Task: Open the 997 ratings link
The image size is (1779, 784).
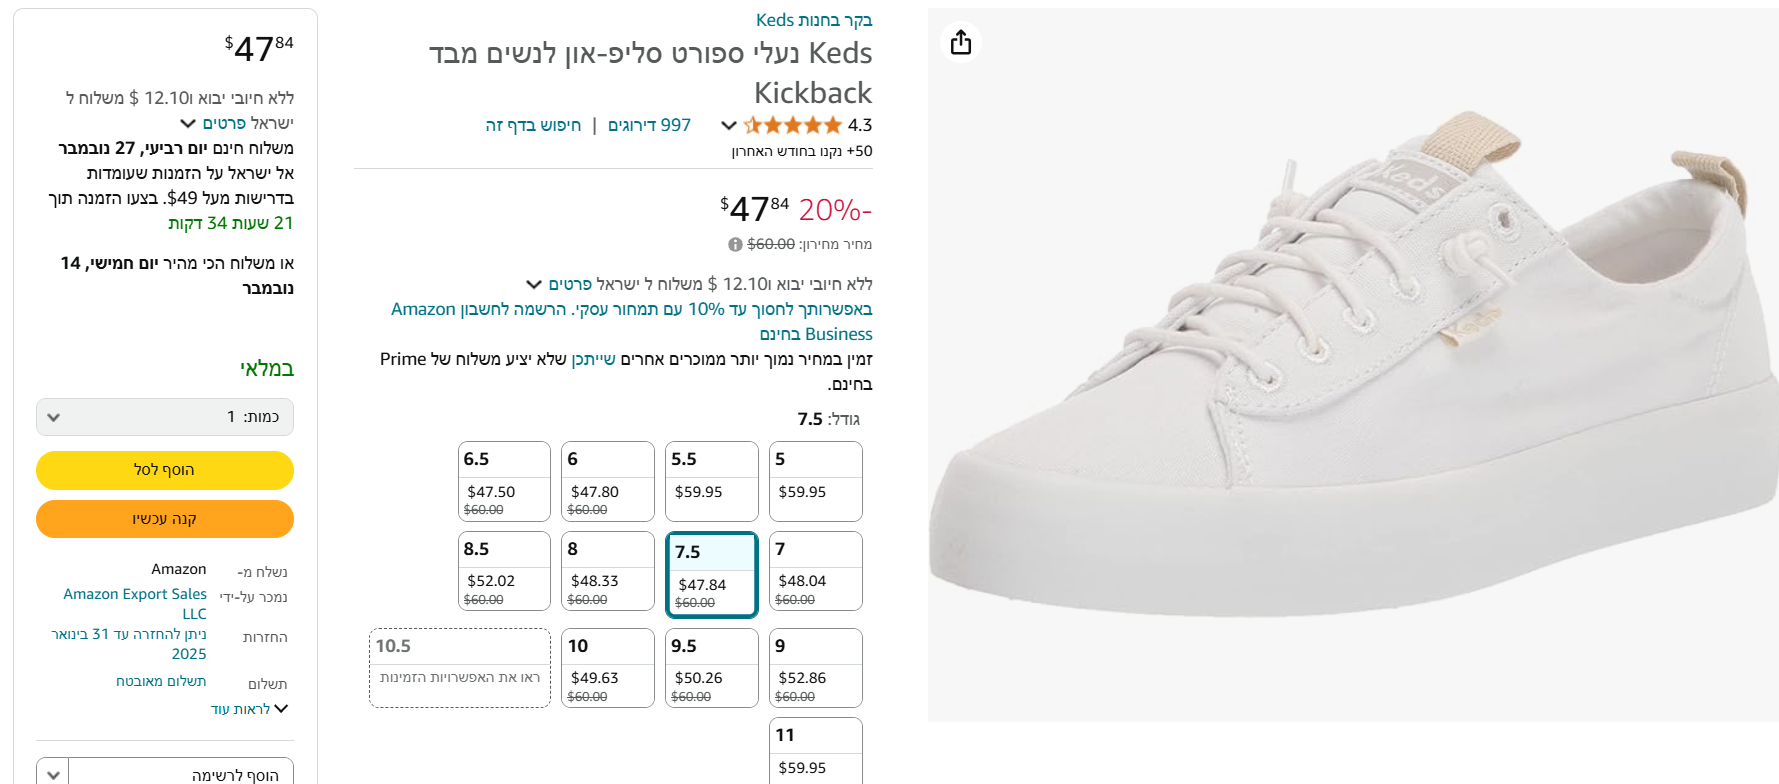Action: [649, 125]
